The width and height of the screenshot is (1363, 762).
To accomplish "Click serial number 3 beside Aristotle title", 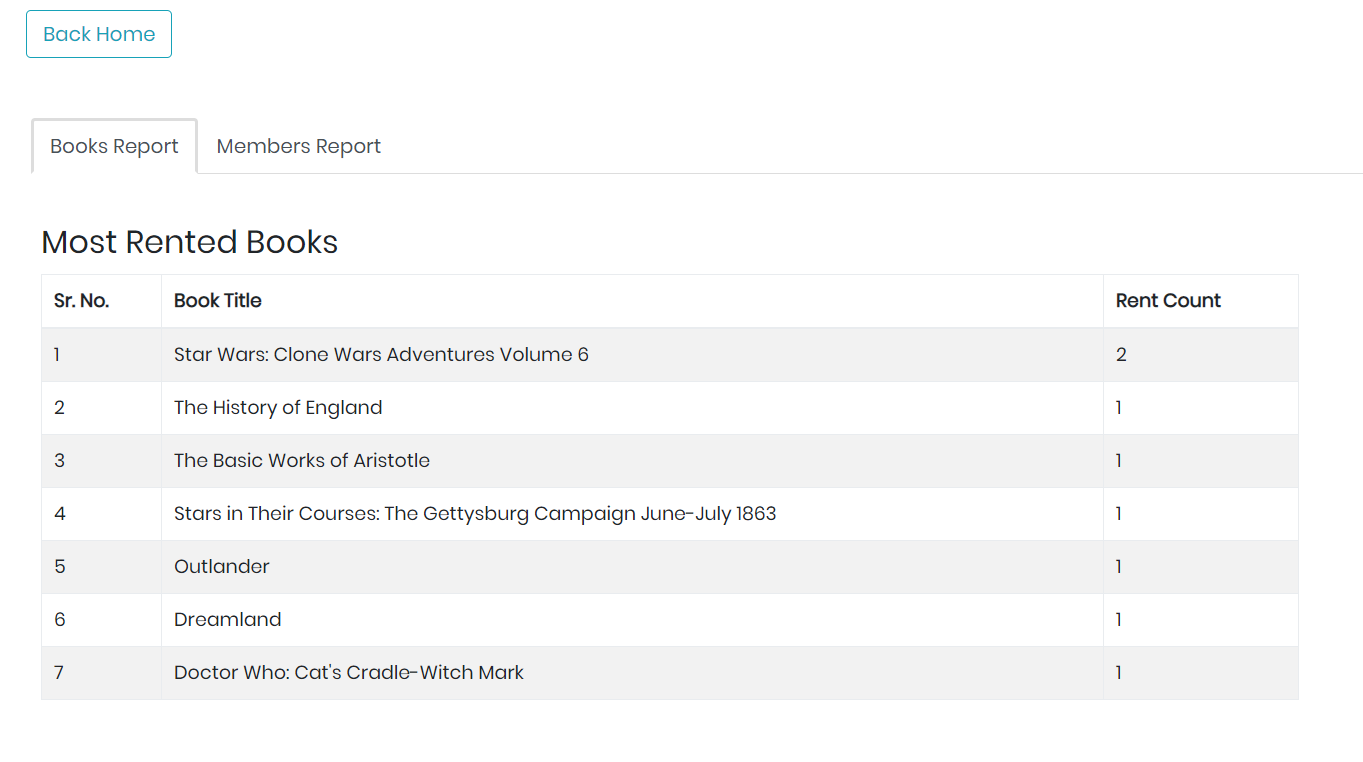I will click(x=59, y=460).
